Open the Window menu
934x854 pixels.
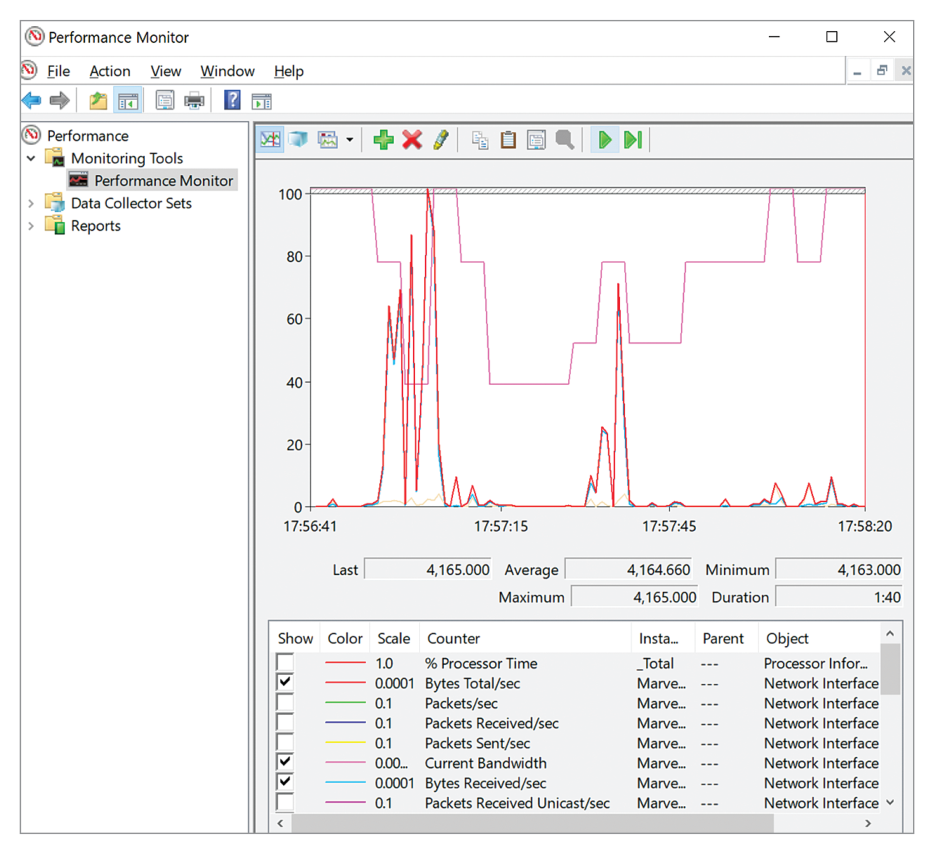point(228,71)
